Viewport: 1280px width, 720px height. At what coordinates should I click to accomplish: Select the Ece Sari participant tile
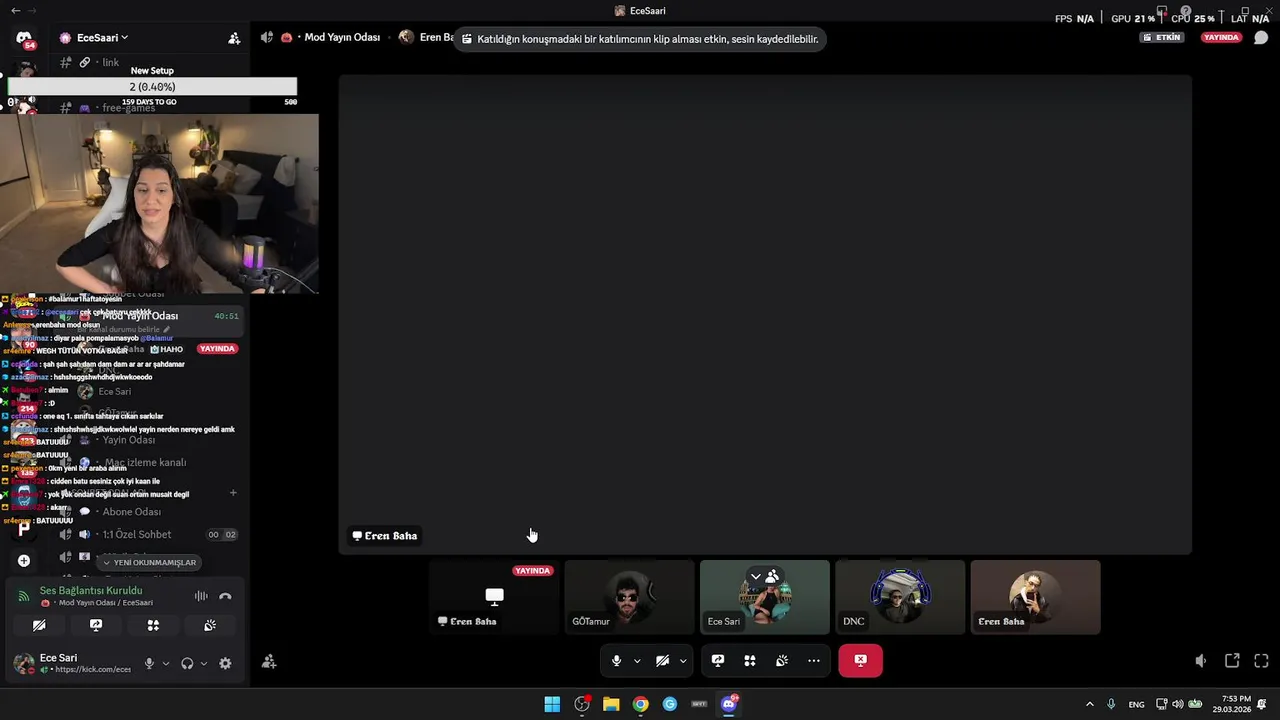[765, 597]
